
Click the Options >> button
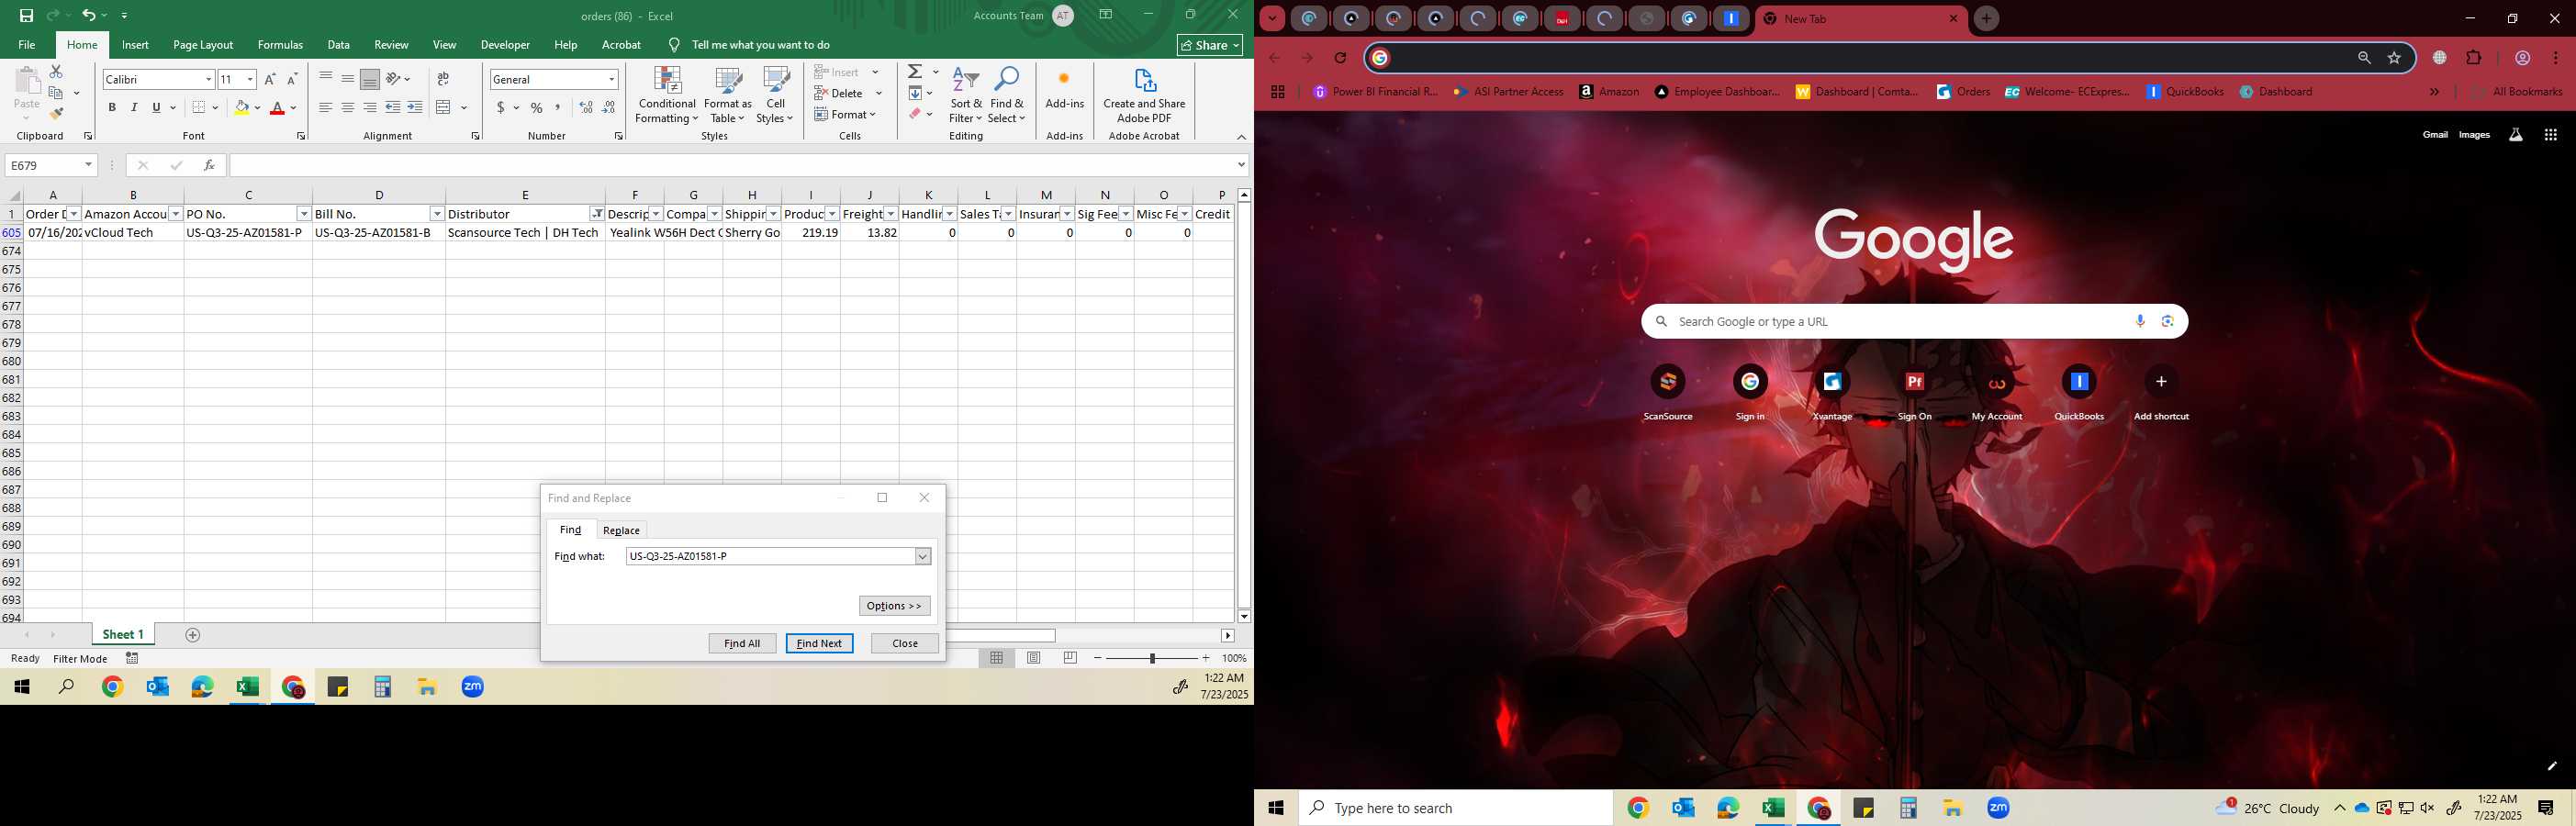tap(894, 606)
